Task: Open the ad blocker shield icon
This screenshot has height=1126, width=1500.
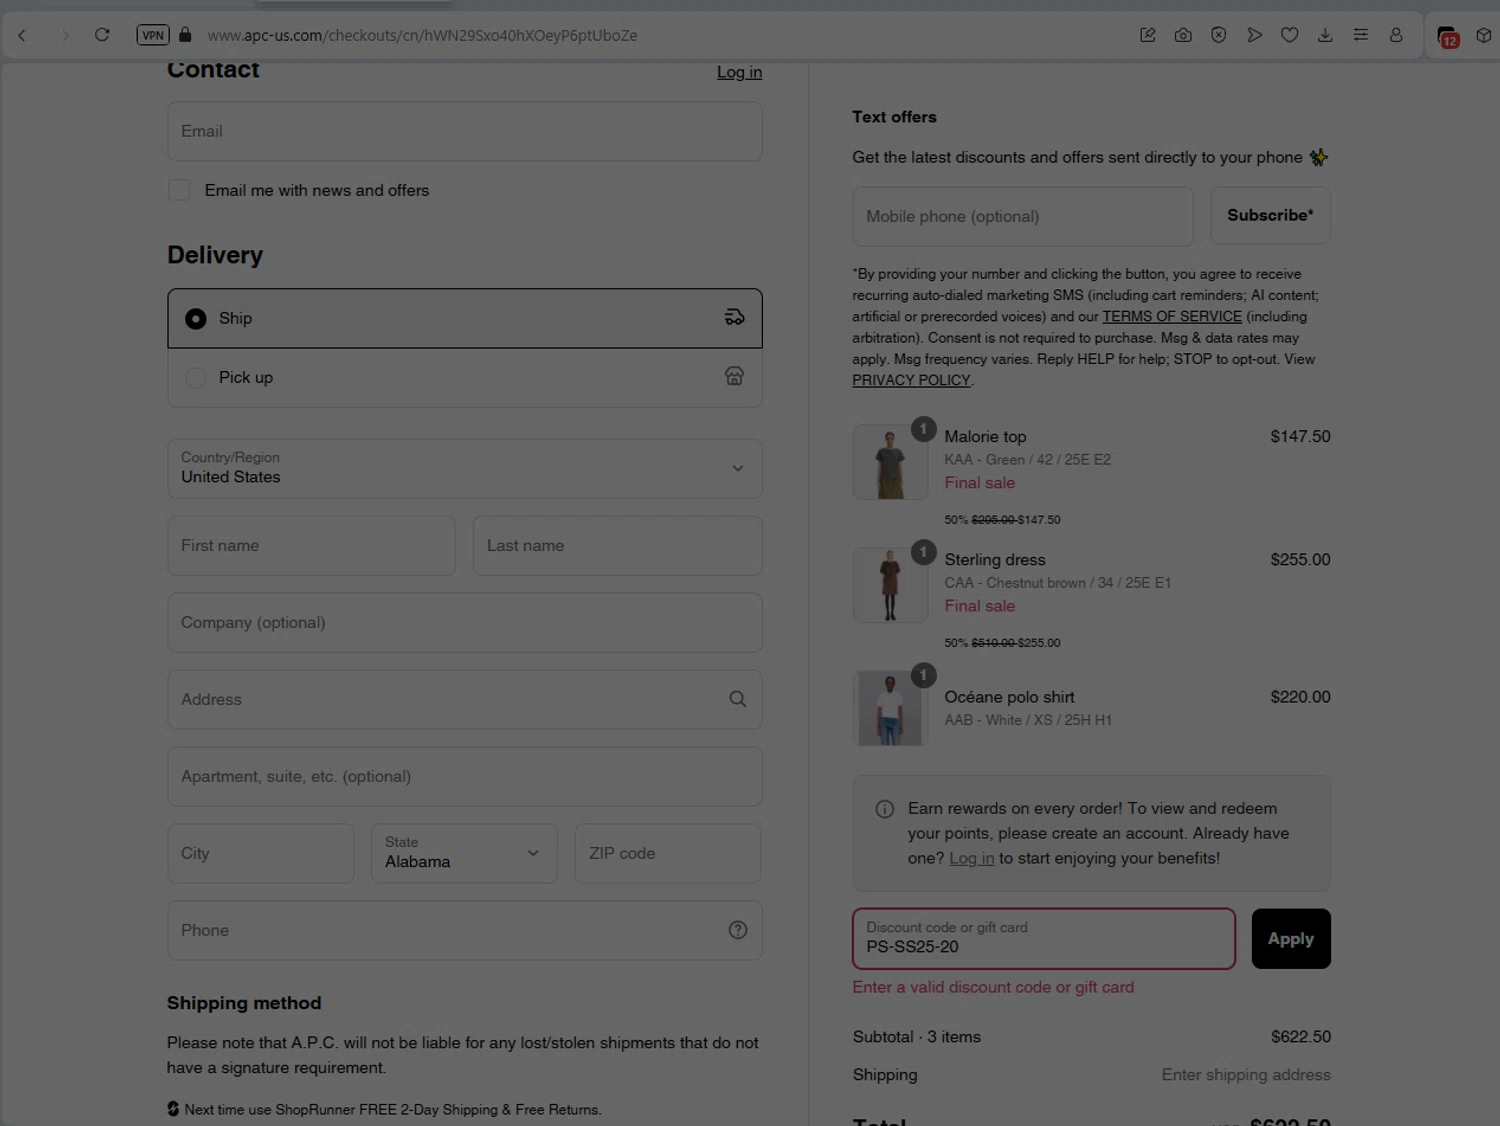Action: [1219, 35]
